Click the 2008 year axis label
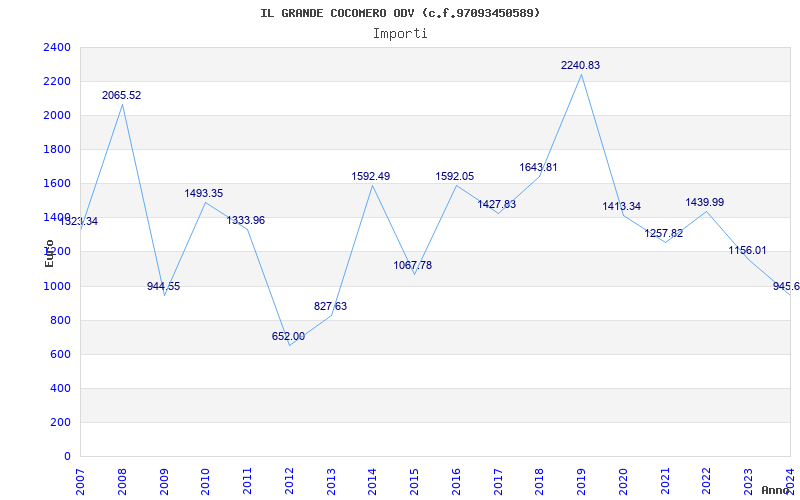Viewport: 800px width, 500px height. point(122,482)
